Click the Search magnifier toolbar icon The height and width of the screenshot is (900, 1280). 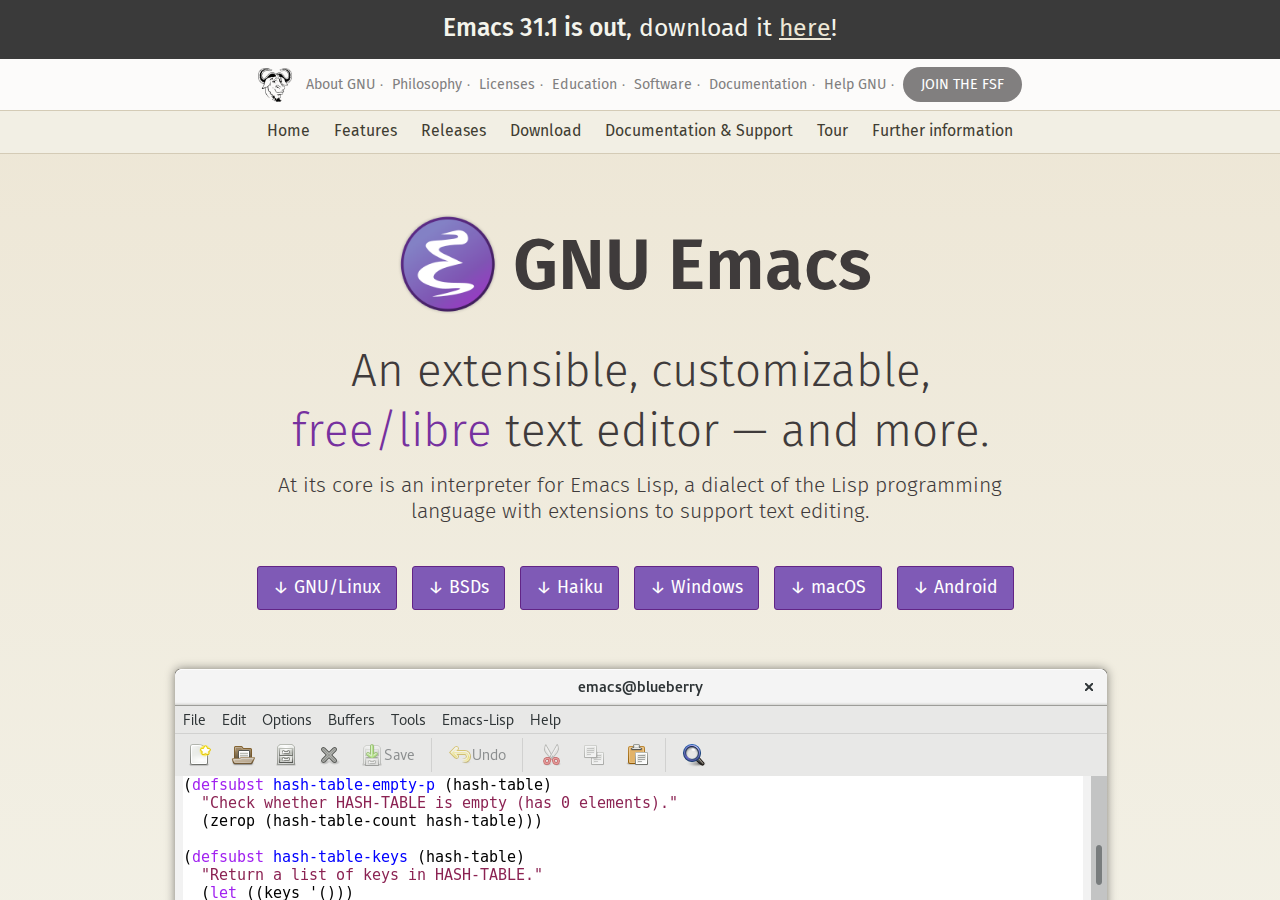[694, 755]
